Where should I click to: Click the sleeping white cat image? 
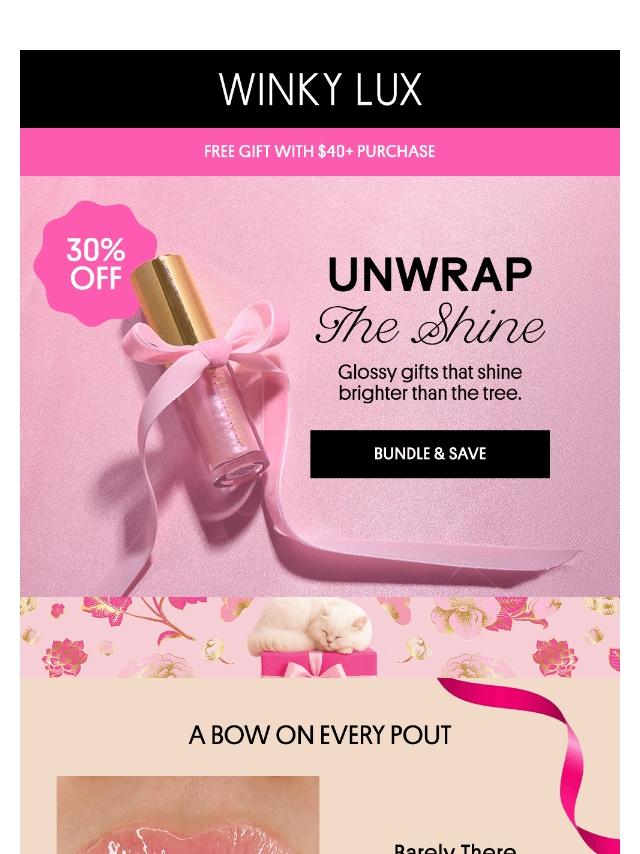(x=310, y=626)
